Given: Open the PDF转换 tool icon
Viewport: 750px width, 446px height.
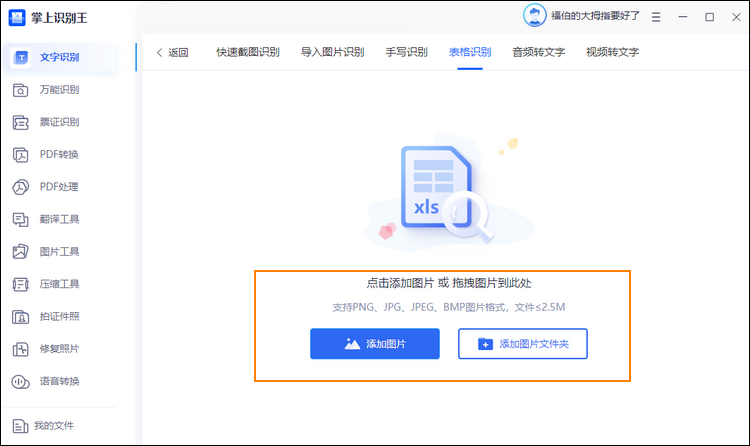Looking at the screenshot, I should pyautogui.click(x=20, y=154).
